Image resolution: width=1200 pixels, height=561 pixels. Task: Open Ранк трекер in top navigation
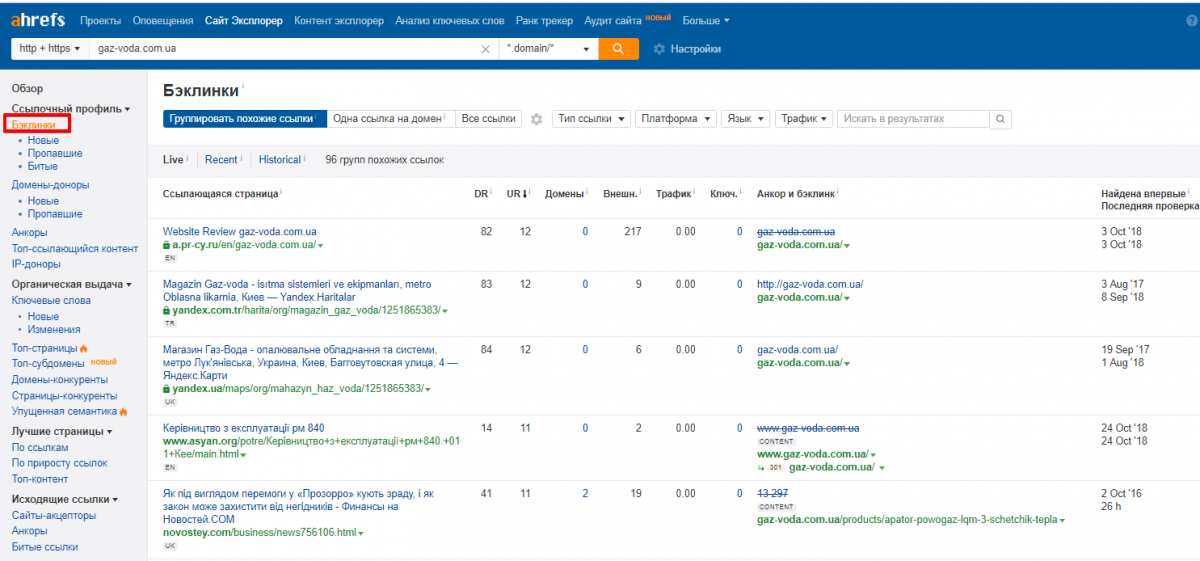[545, 20]
